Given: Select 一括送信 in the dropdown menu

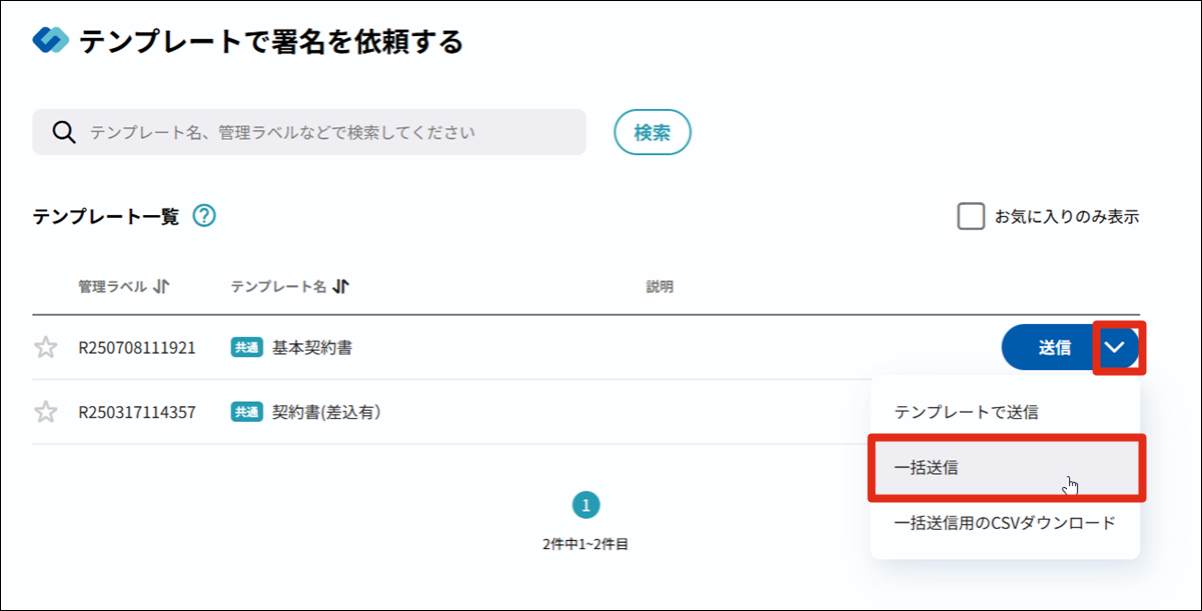Looking at the screenshot, I should (1004, 467).
